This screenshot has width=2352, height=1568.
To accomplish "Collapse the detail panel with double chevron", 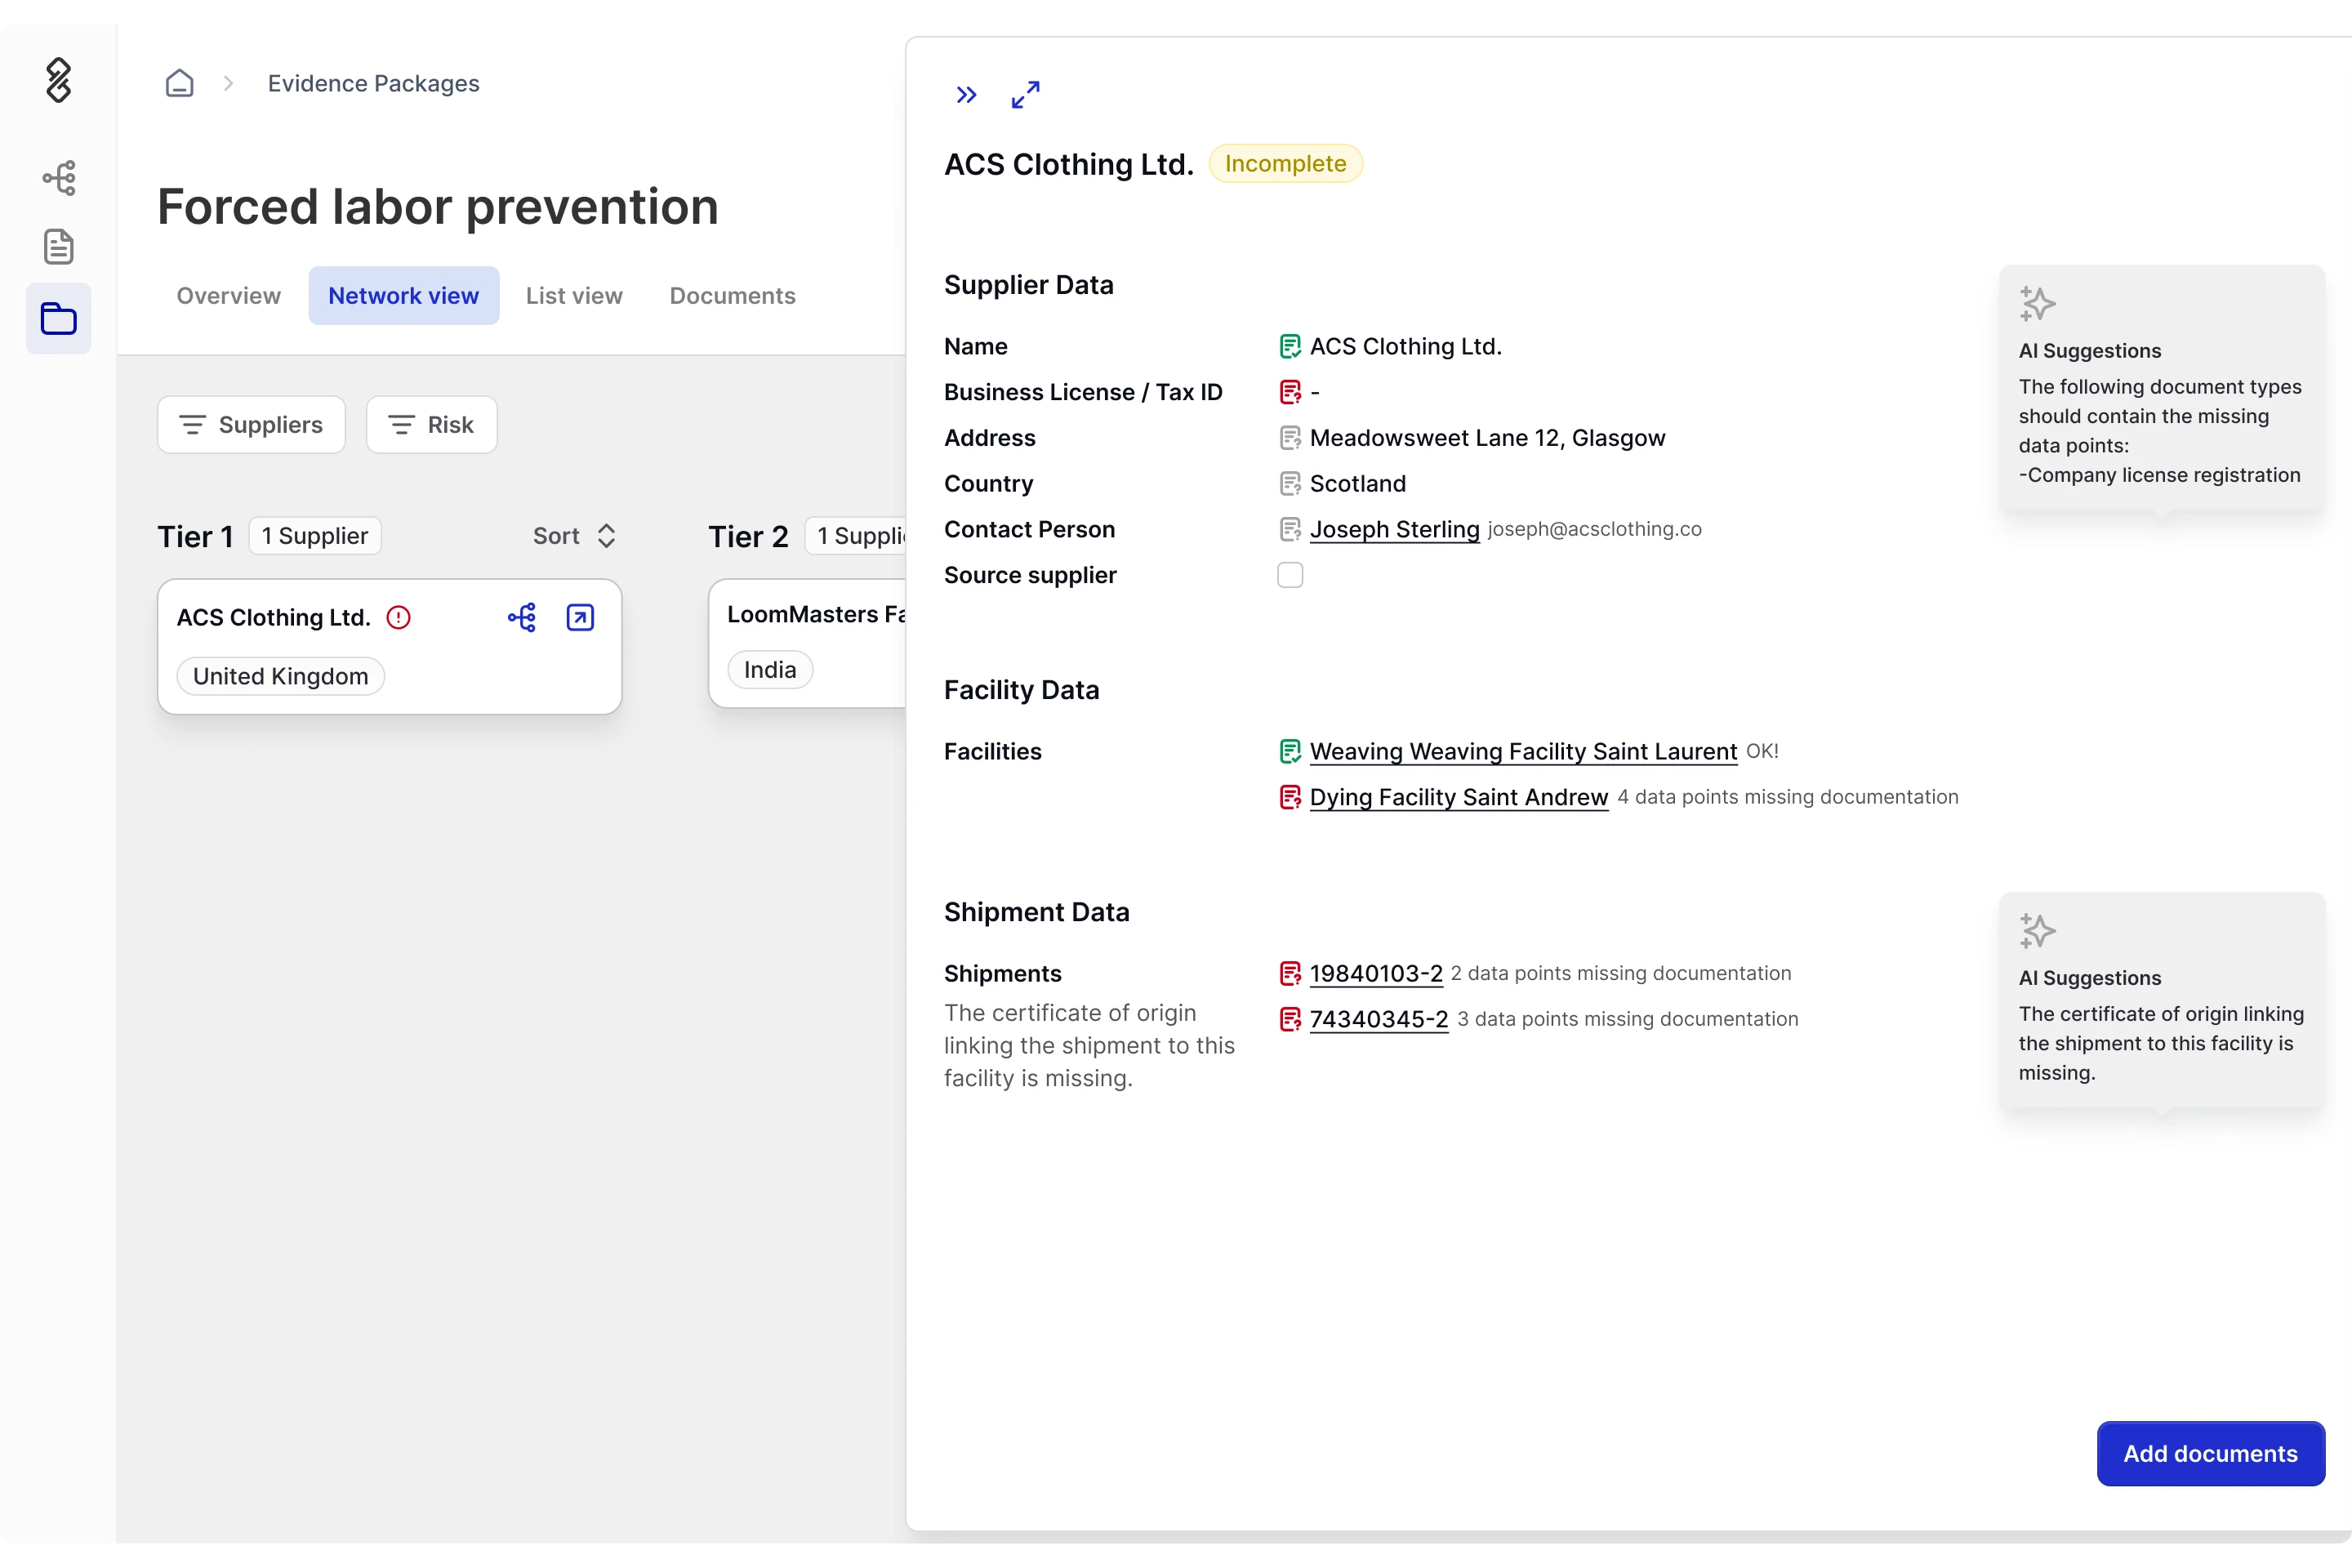I will point(966,95).
